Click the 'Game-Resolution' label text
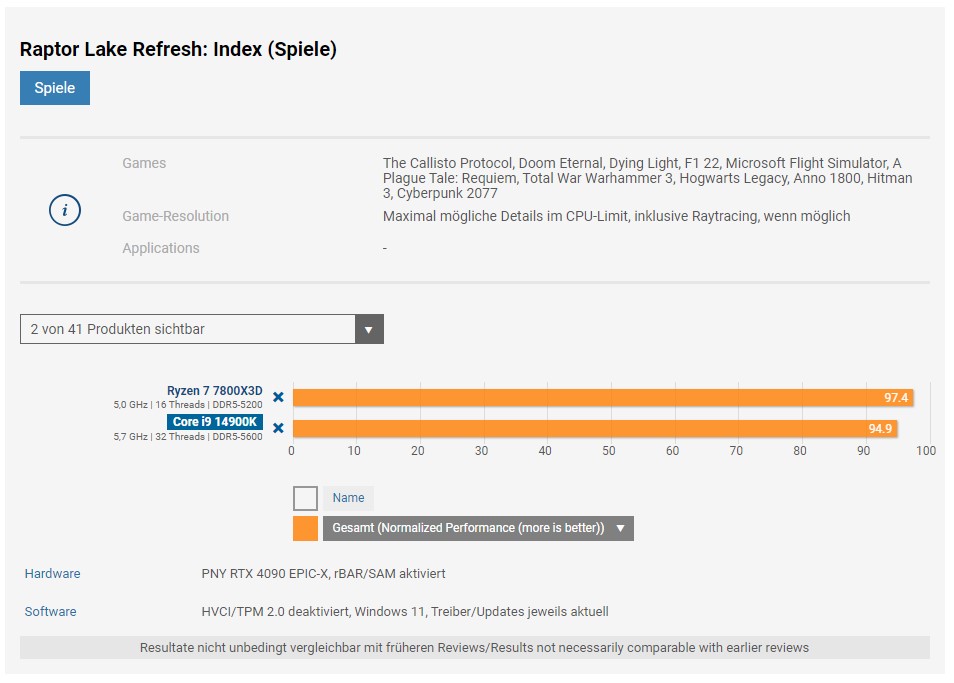 (175, 216)
